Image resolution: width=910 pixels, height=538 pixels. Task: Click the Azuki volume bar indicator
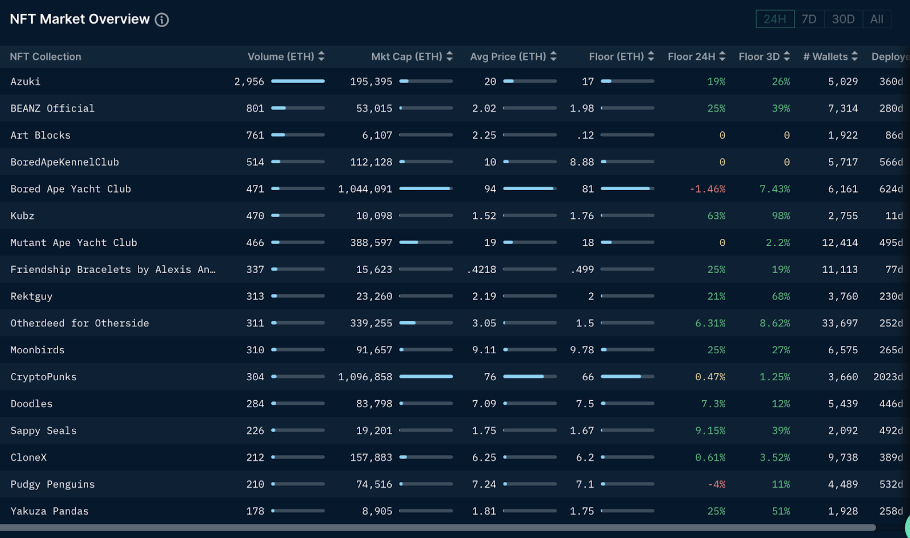297,81
